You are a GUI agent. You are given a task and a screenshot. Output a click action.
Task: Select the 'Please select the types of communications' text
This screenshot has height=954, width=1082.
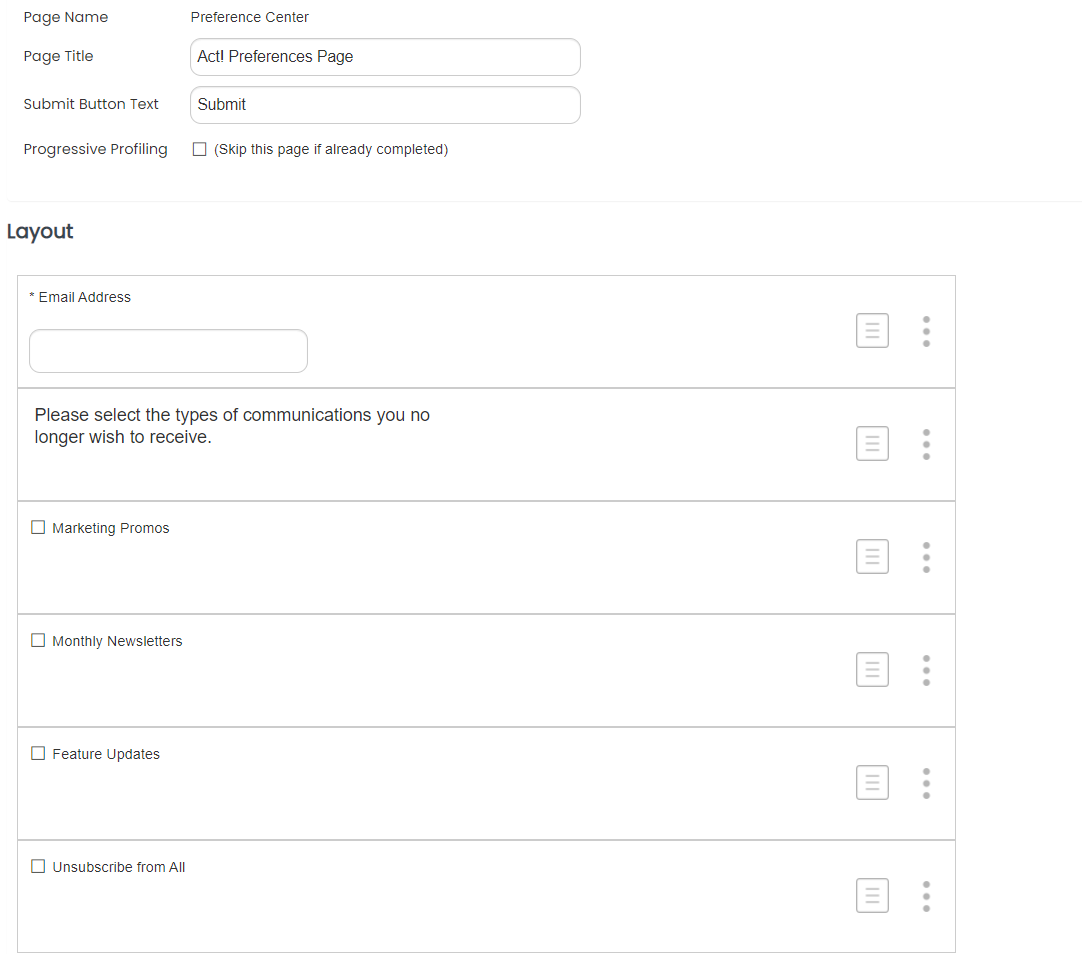(x=232, y=426)
